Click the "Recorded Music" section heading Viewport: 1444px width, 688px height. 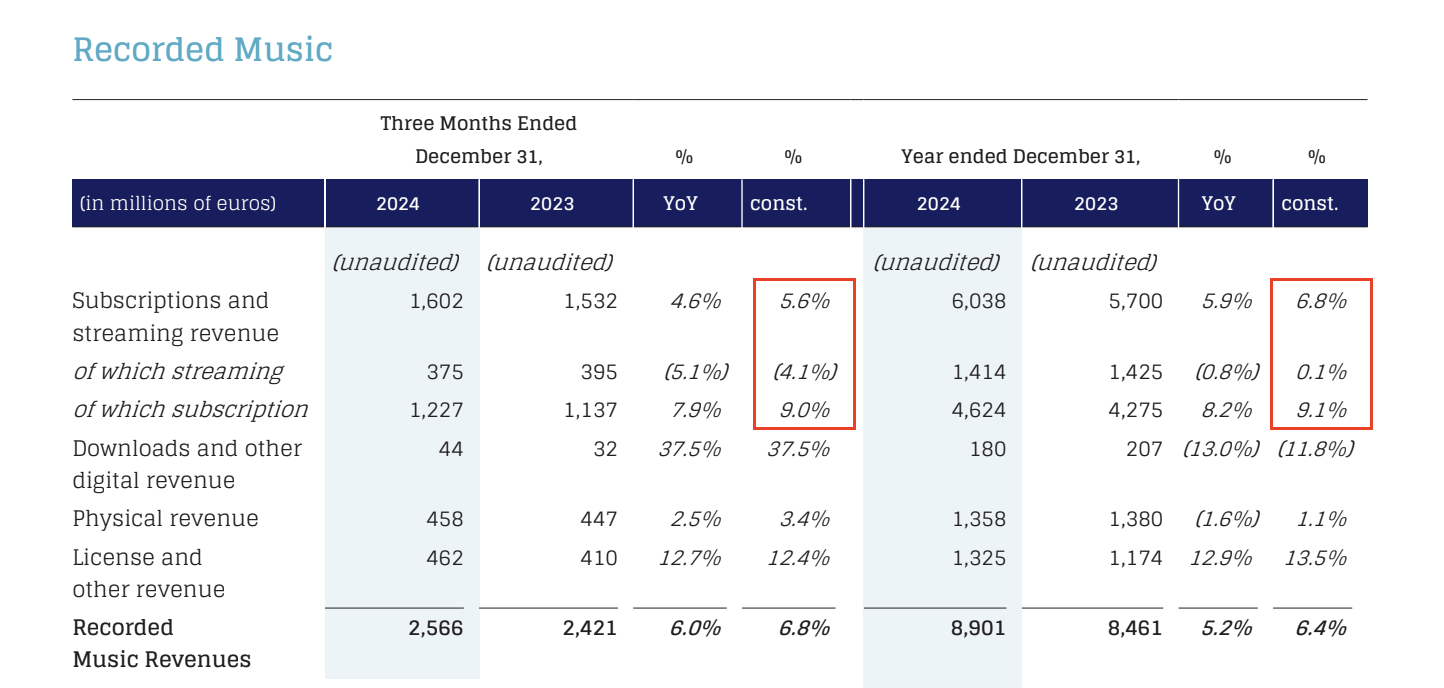point(203,49)
